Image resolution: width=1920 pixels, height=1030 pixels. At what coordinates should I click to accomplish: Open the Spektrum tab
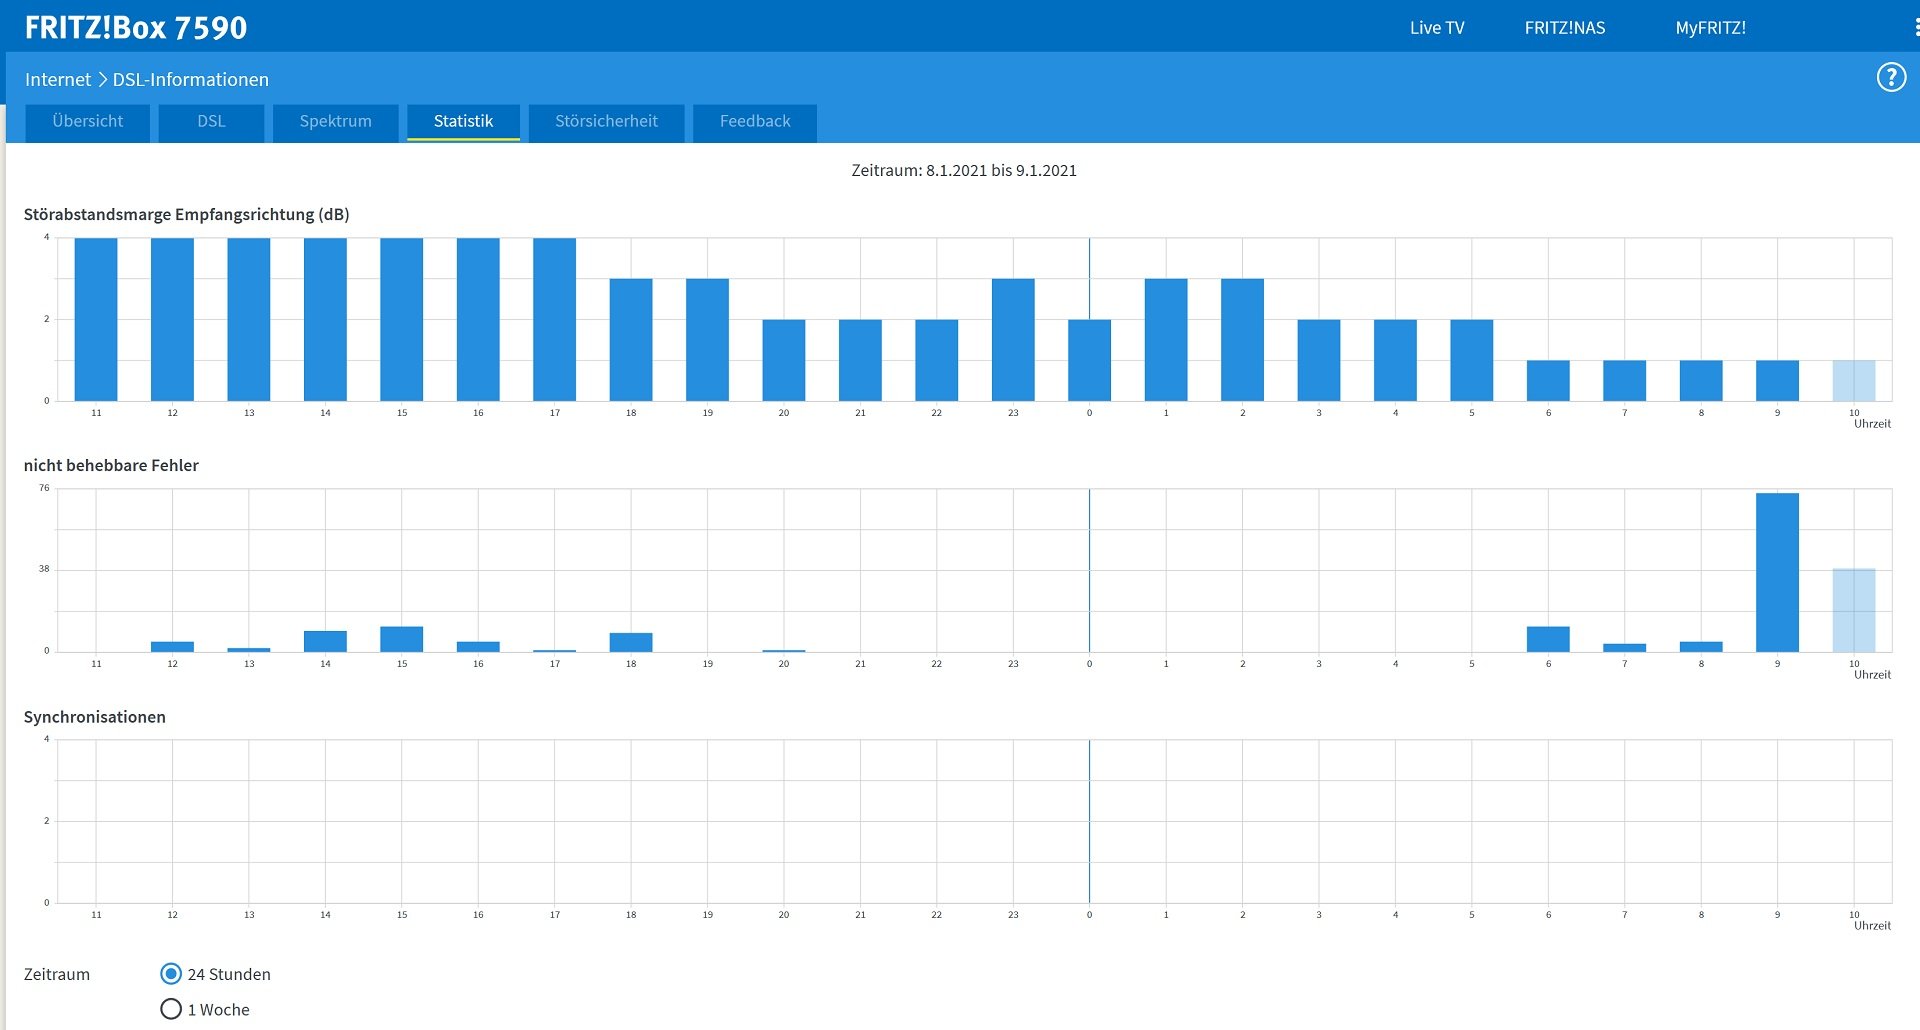tap(335, 122)
